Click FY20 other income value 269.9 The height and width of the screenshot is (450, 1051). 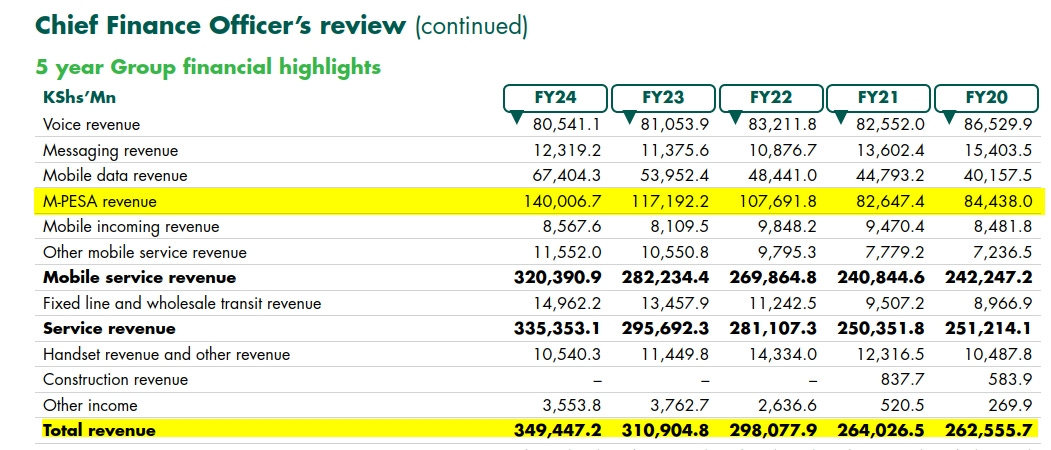(1011, 406)
